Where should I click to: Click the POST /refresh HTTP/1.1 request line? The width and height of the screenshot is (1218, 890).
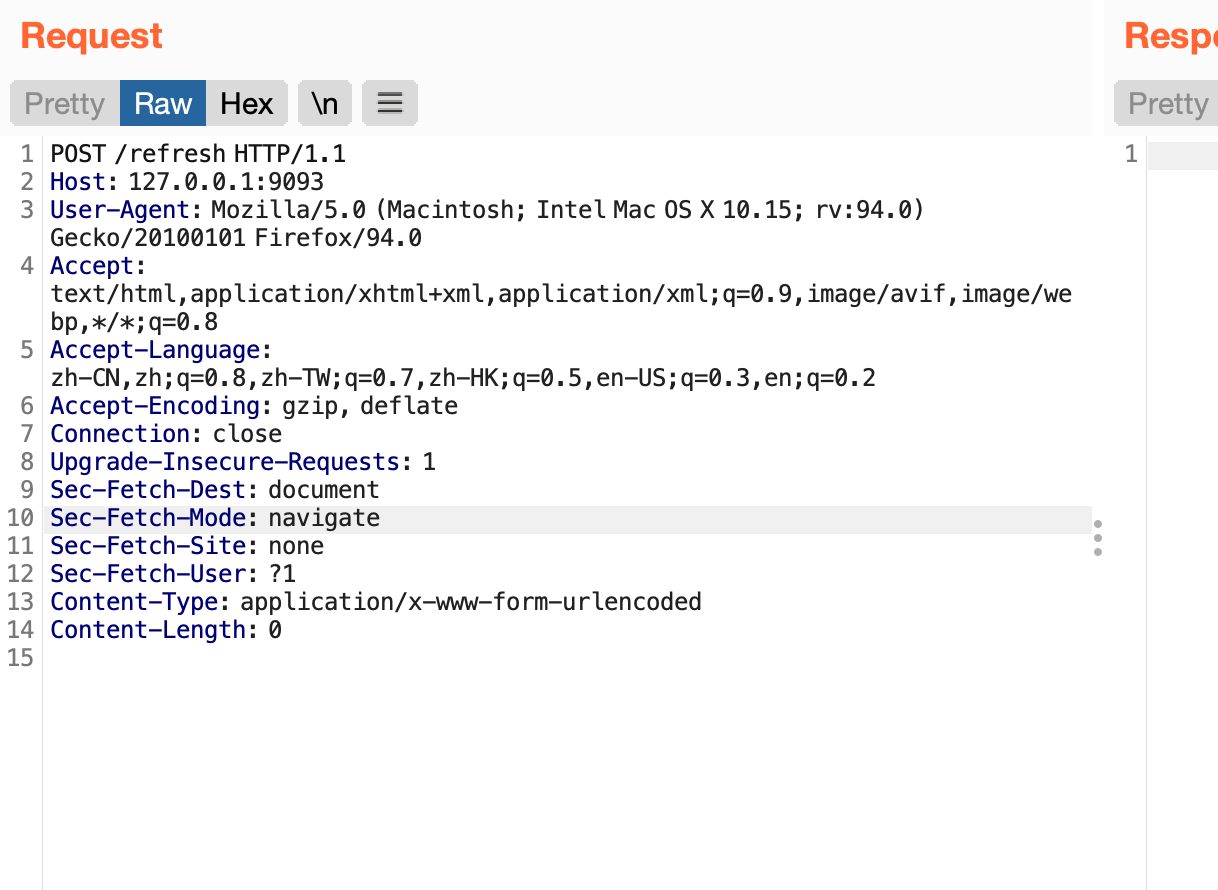coord(198,154)
